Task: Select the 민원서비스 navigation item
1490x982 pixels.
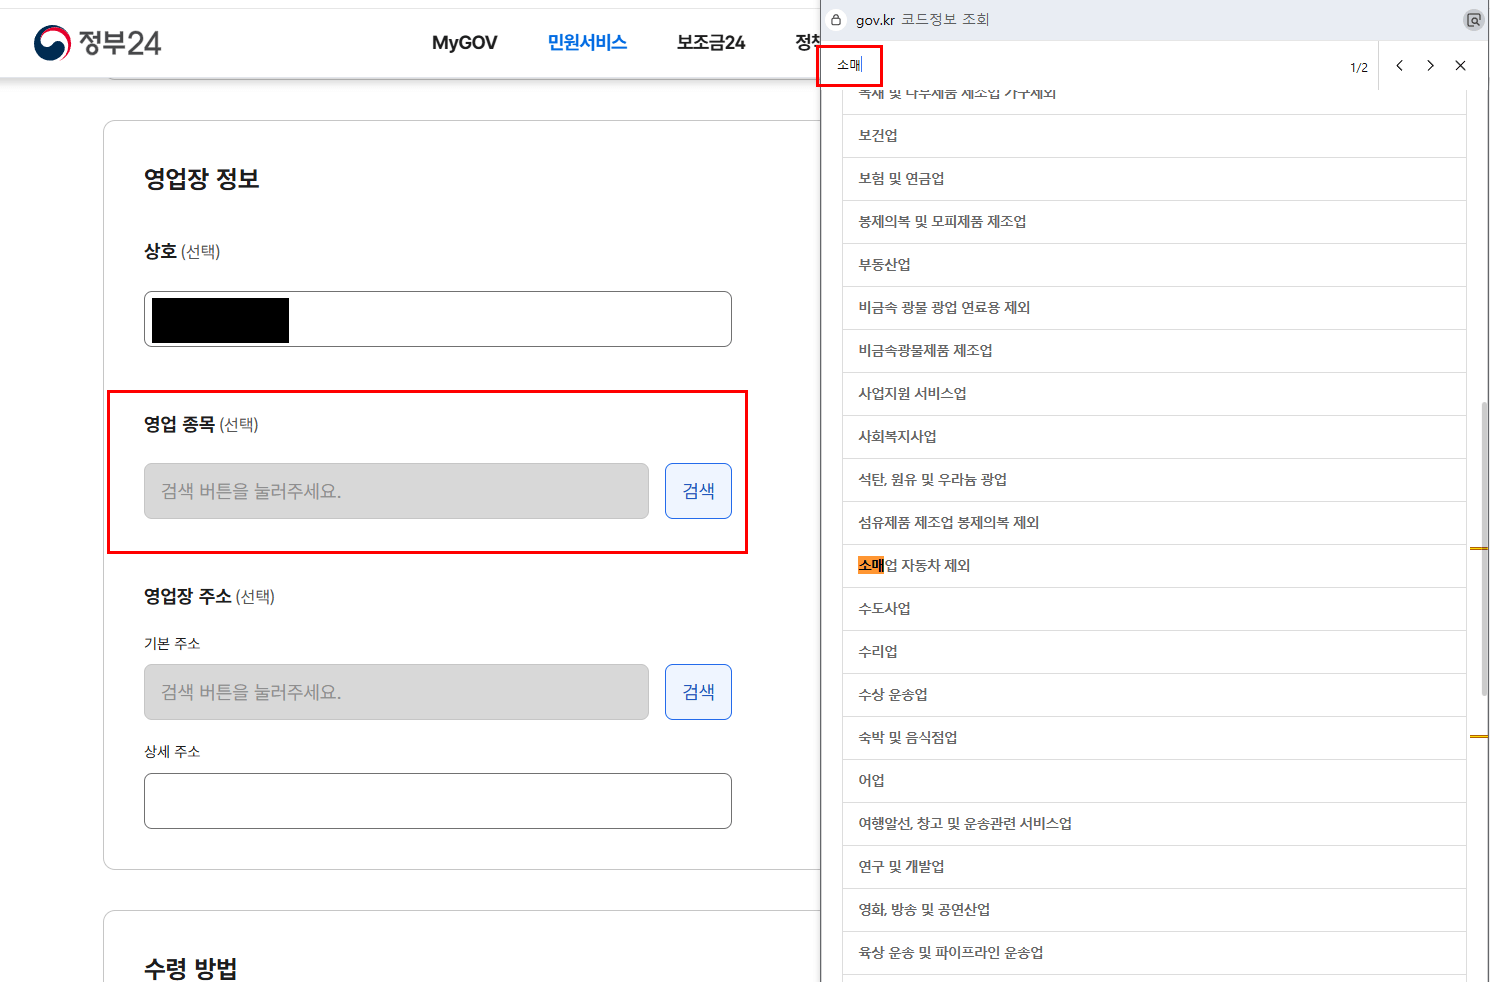Action: pos(586,42)
